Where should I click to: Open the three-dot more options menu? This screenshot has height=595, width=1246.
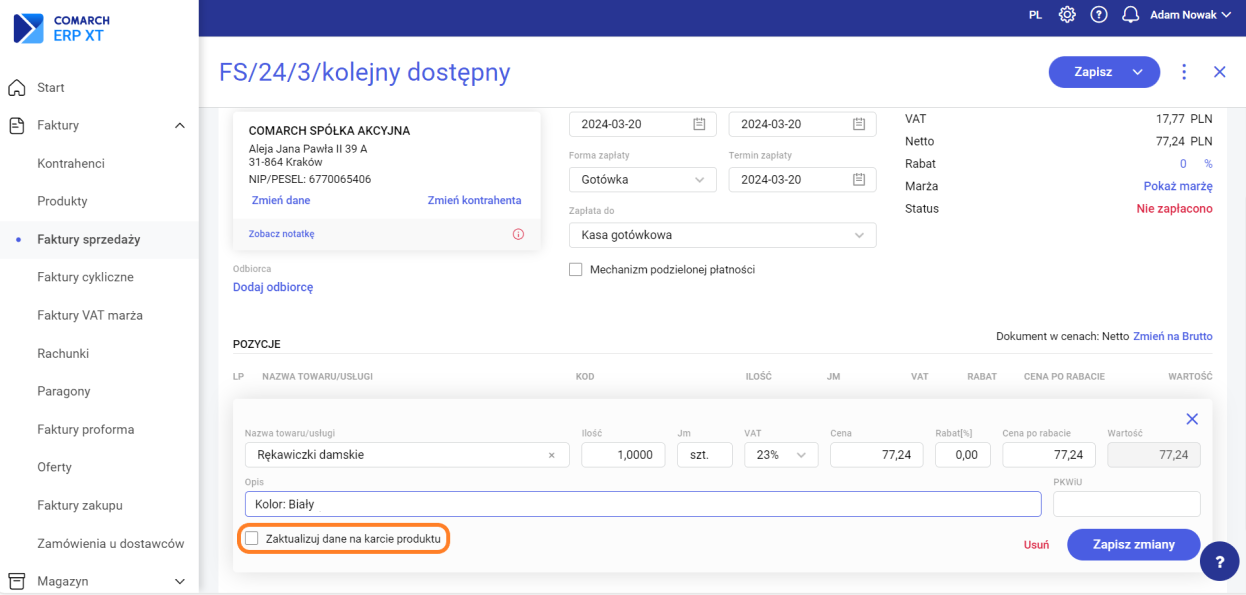1184,72
